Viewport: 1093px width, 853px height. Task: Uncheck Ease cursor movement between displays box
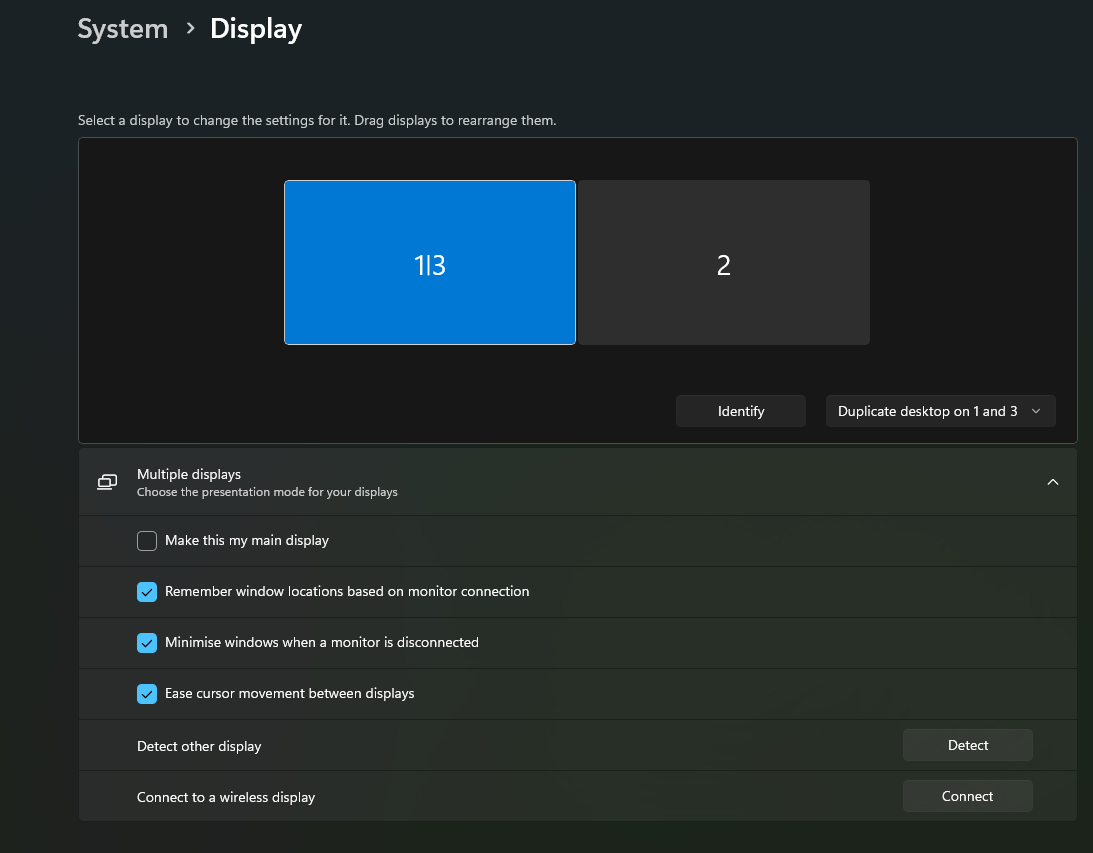[x=147, y=694]
